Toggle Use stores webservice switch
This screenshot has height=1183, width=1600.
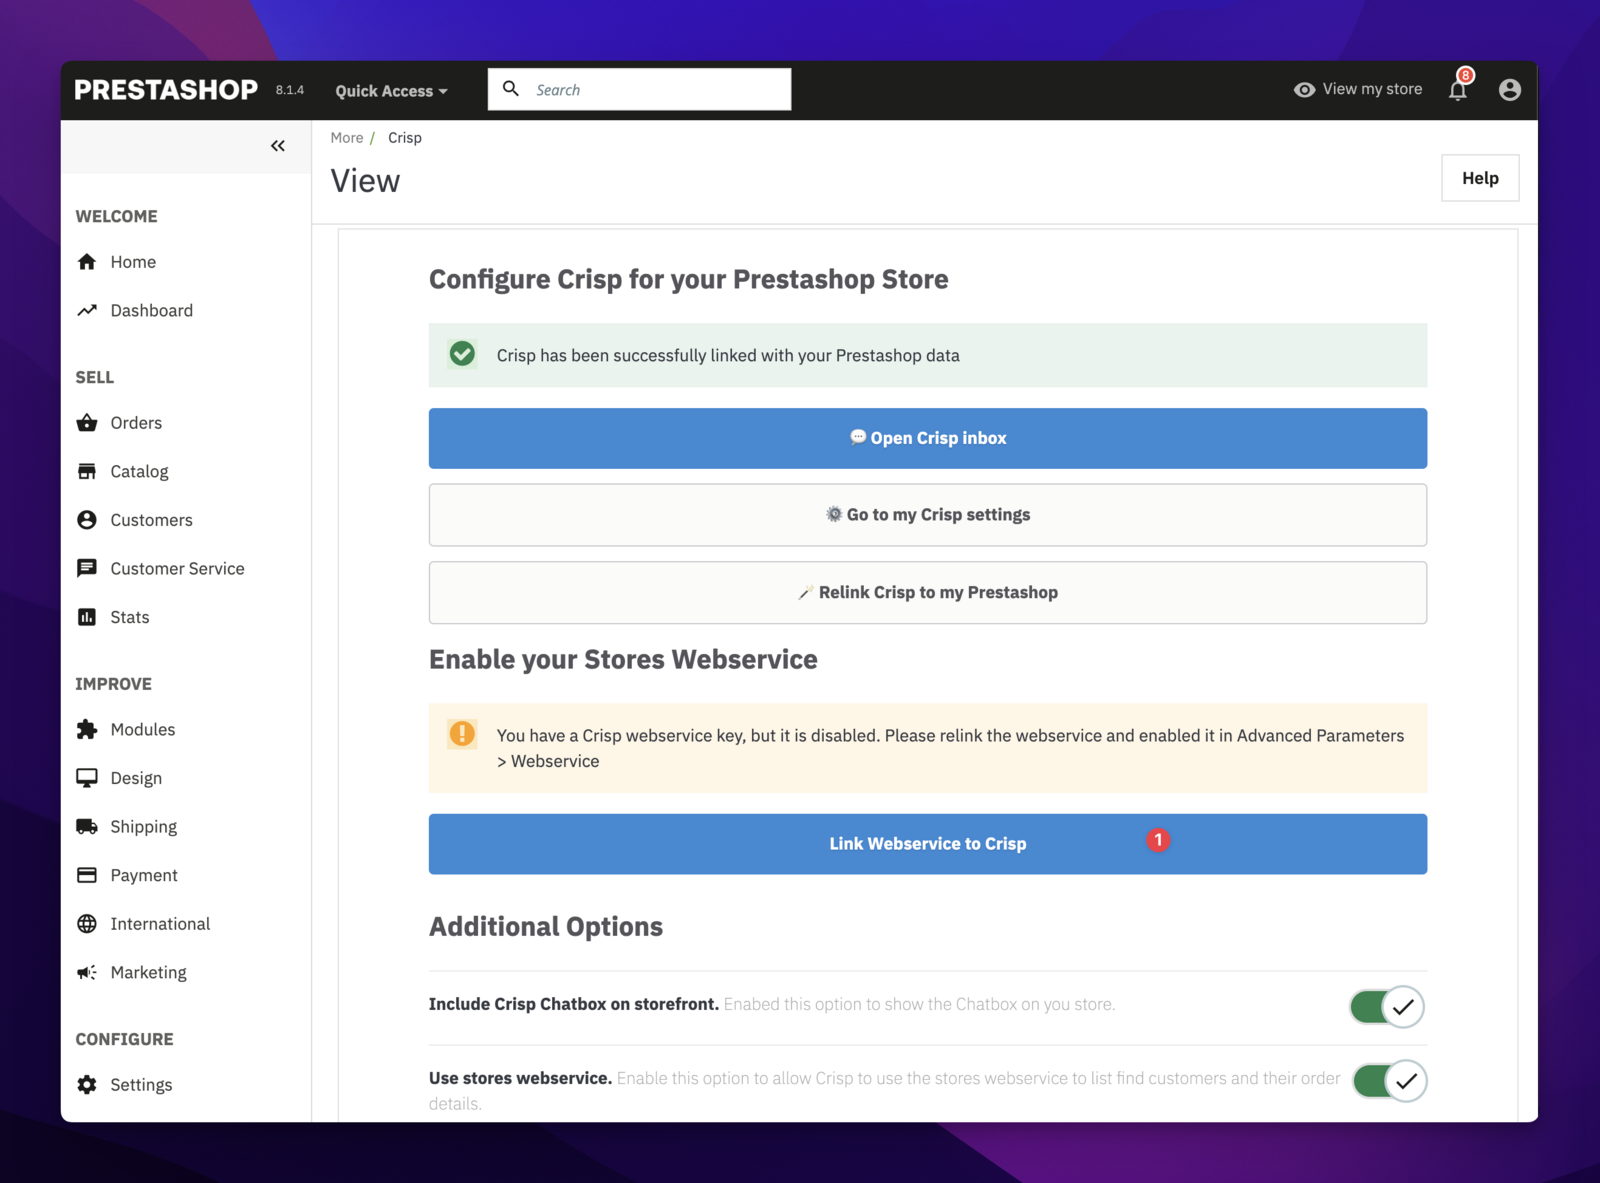point(1390,1081)
